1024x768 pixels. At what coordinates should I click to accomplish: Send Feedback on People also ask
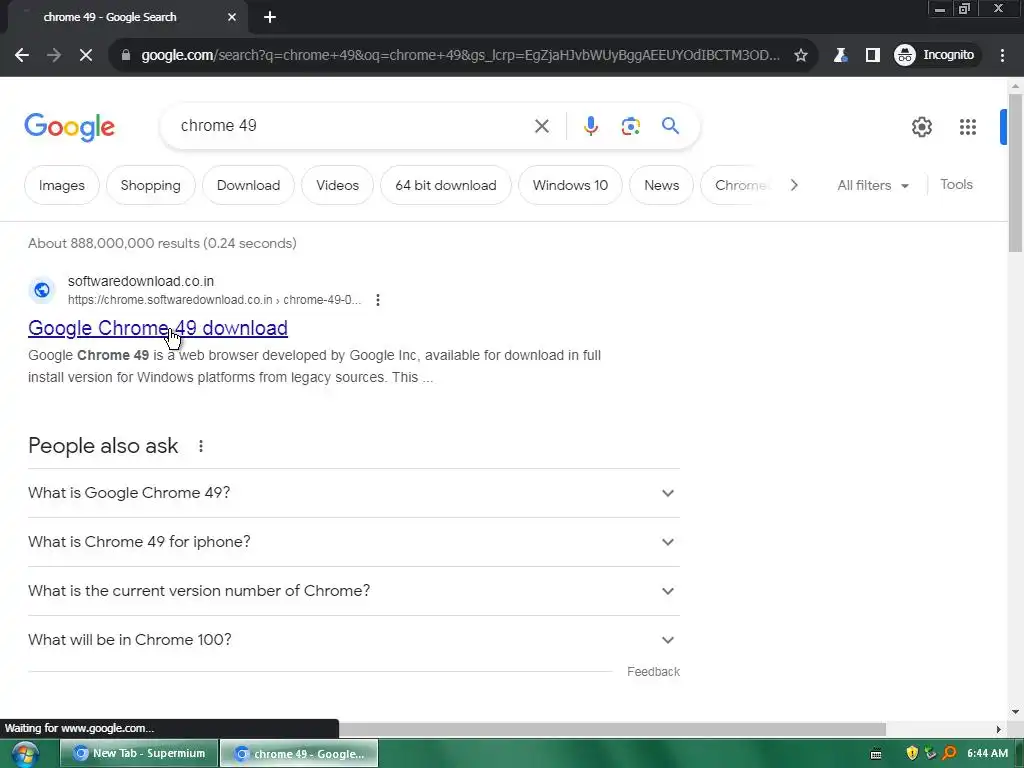653,672
